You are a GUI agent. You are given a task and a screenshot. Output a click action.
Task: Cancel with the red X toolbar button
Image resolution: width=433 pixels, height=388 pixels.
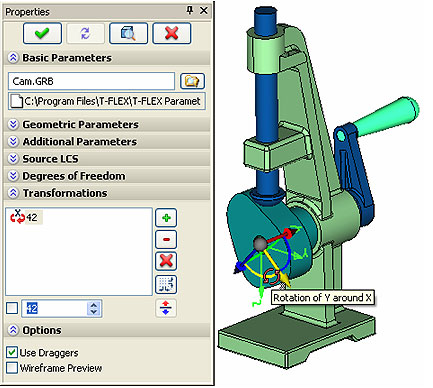(171, 33)
